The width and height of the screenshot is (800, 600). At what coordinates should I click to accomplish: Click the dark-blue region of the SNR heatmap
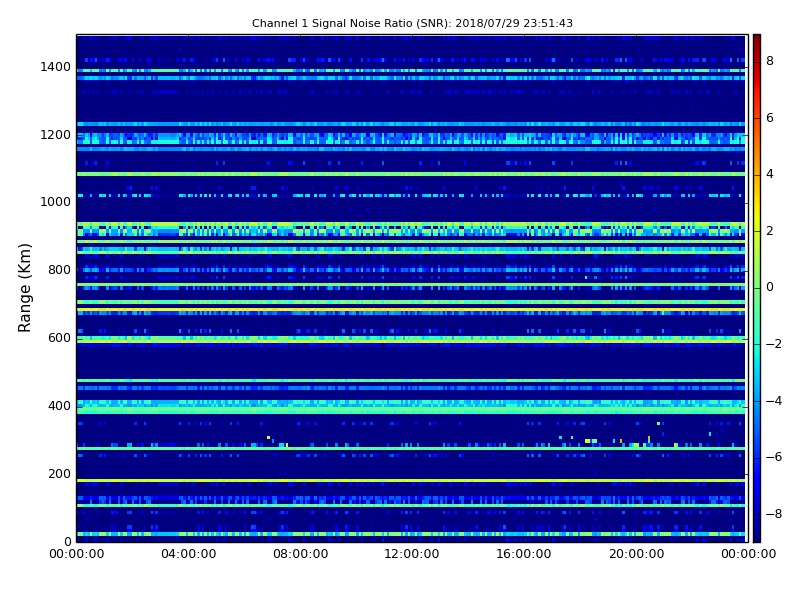point(411,362)
